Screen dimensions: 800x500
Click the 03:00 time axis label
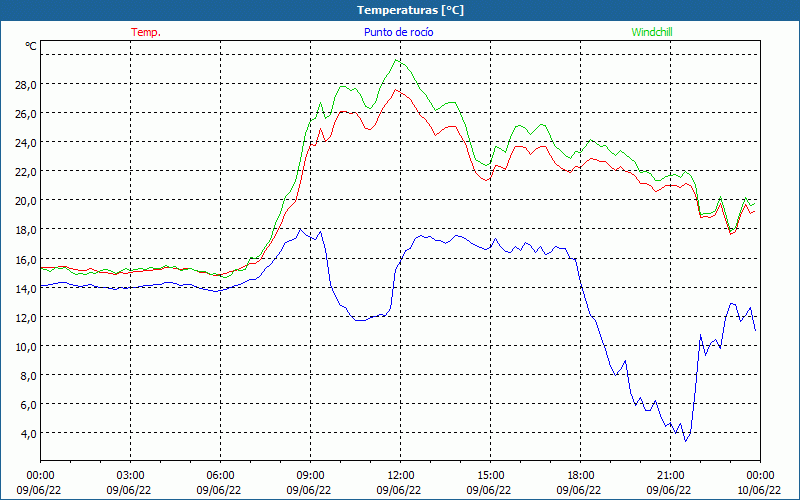click(131, 476)
